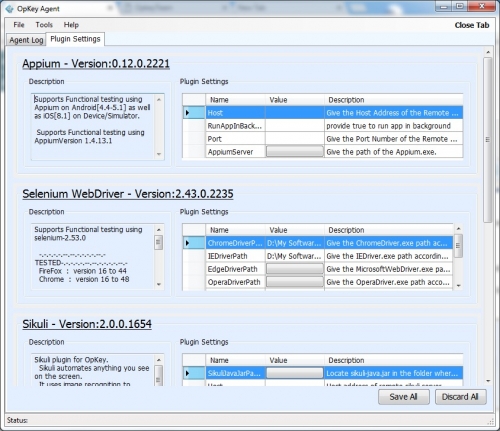Image resolution: width=500 pixels, height=431 pixels.
Task: Open the Selenium WebDriver version heading
Action: click(x=128, y=194)
